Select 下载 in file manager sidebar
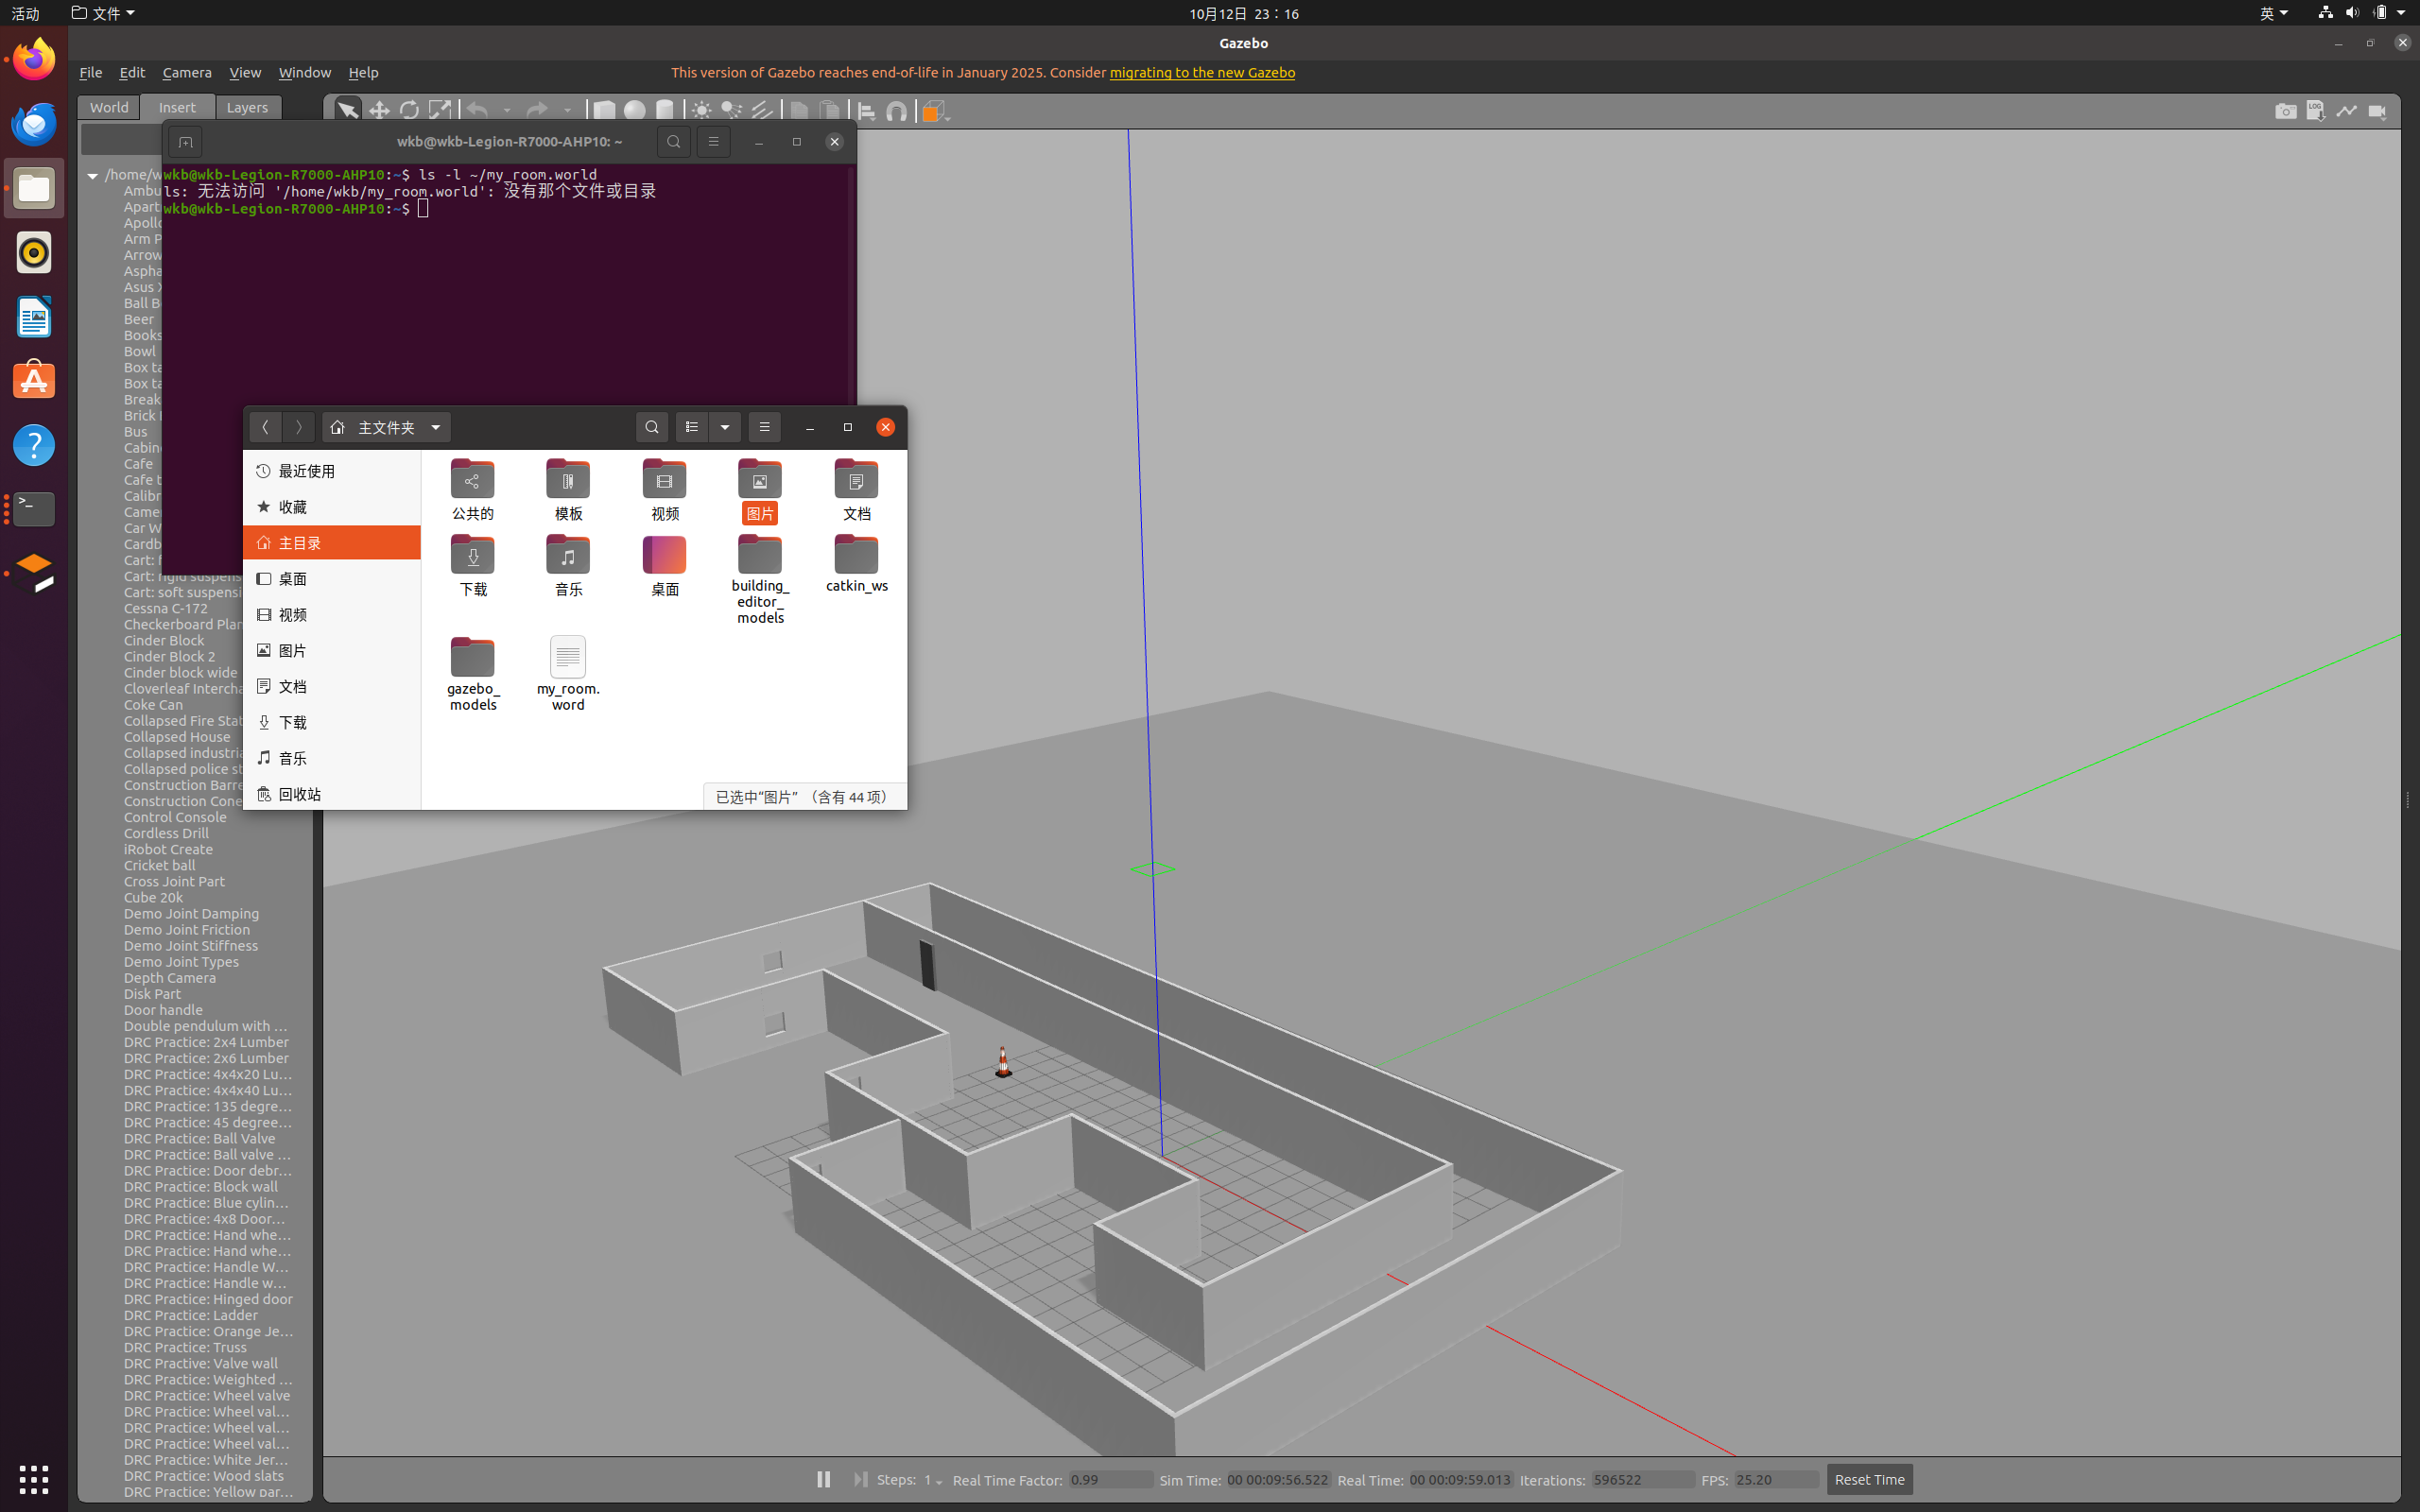 point(331,722)
